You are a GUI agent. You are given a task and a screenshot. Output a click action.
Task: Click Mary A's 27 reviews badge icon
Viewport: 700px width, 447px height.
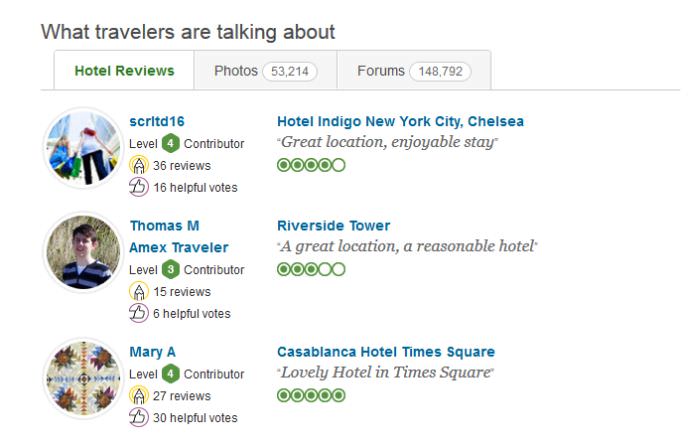tap(139, 396)
